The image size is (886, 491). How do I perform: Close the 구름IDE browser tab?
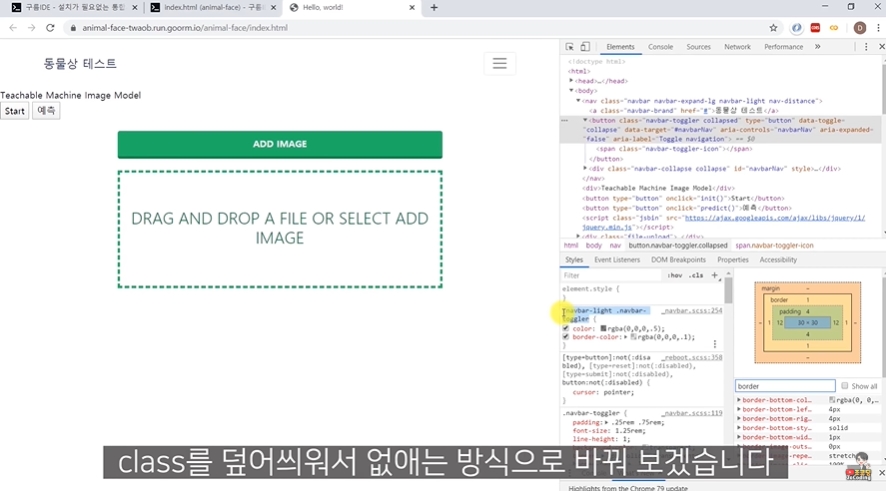pos(134,7)
